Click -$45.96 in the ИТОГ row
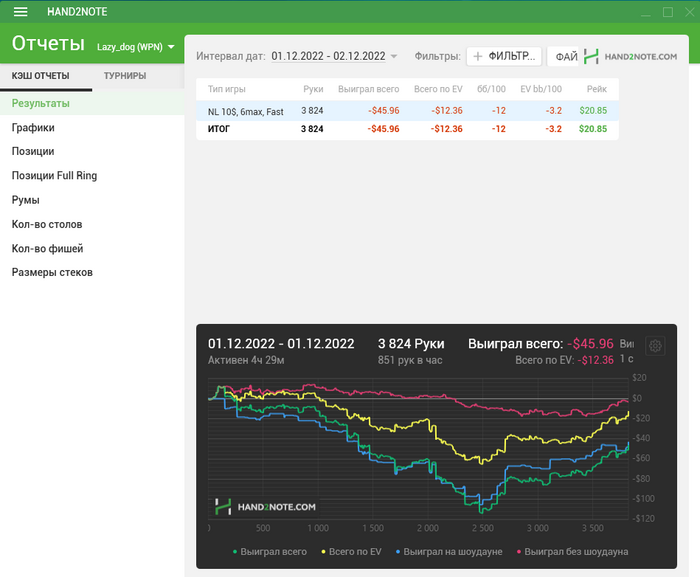Screen dimensions: 700x577 383,129
